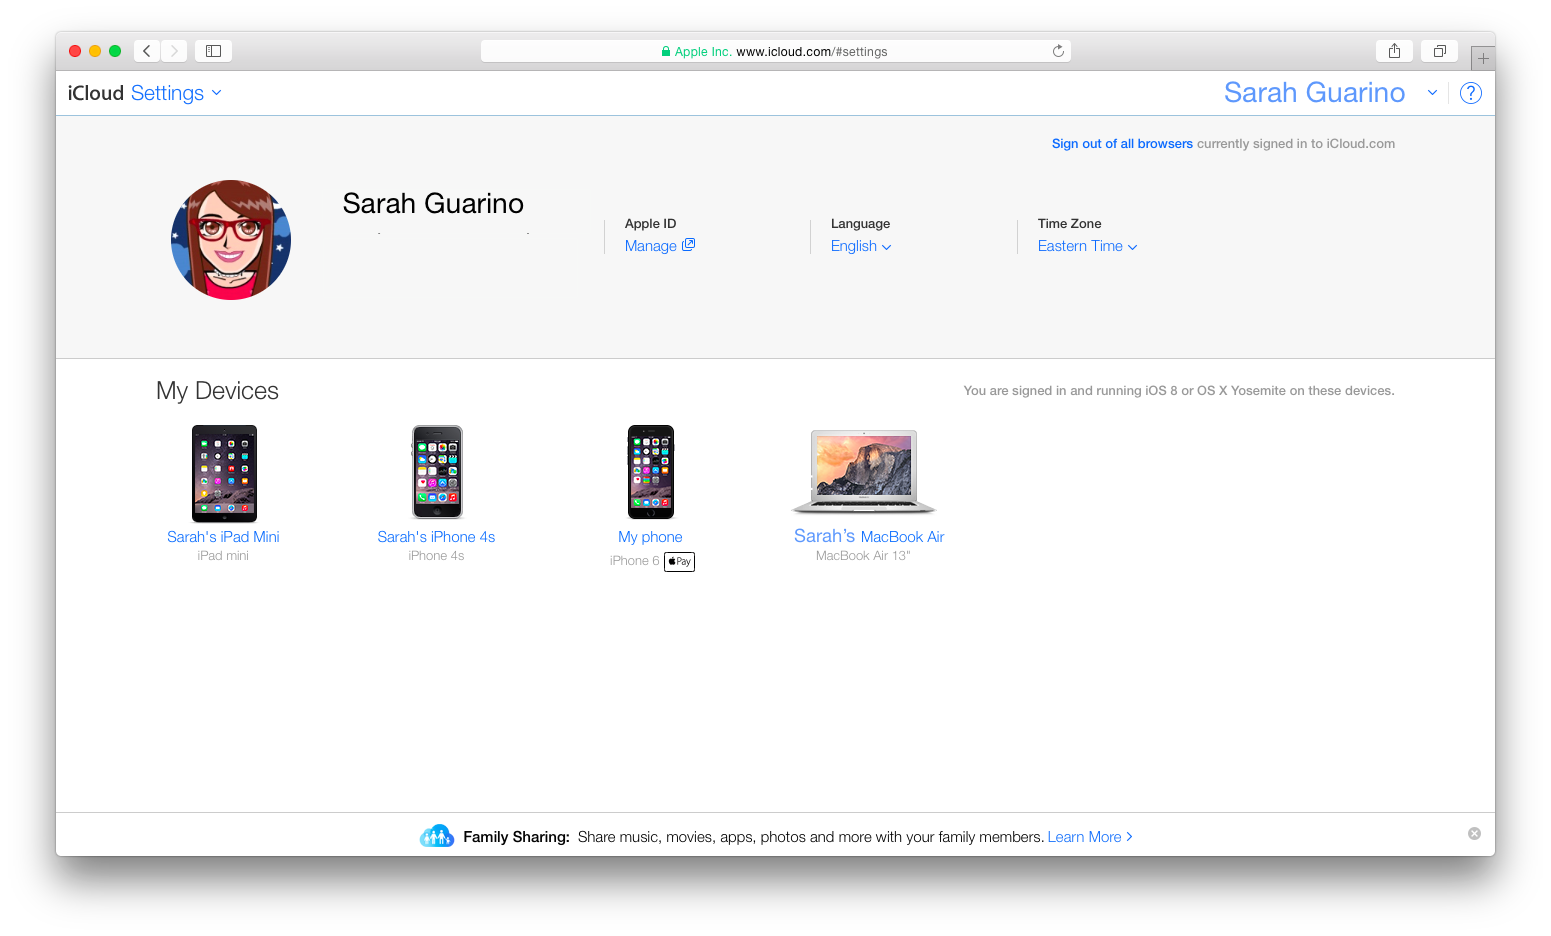This screenshot has width=1551, height=936.
Task: Open the English language dropdown
Action: click(x=860, y=246)
